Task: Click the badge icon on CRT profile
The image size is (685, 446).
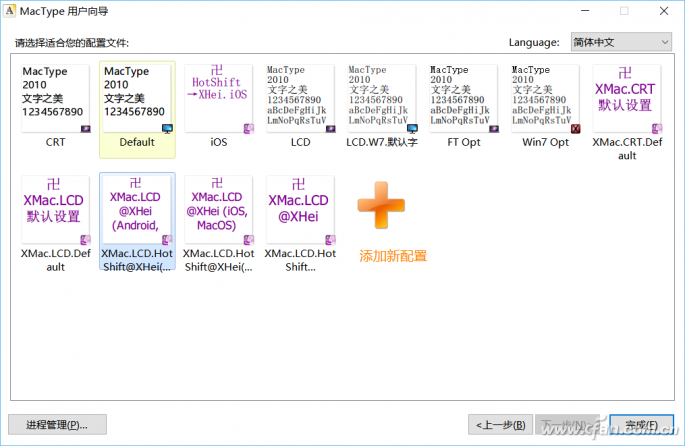Action: tap(86, 129)
